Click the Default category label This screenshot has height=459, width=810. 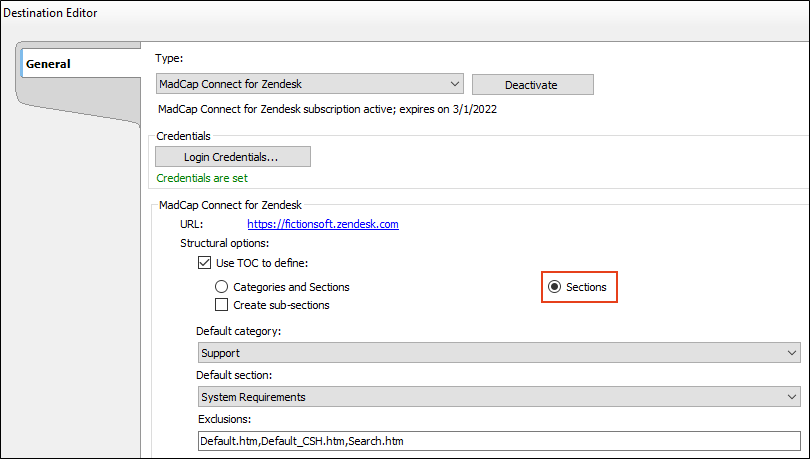[x=239, y=331]
